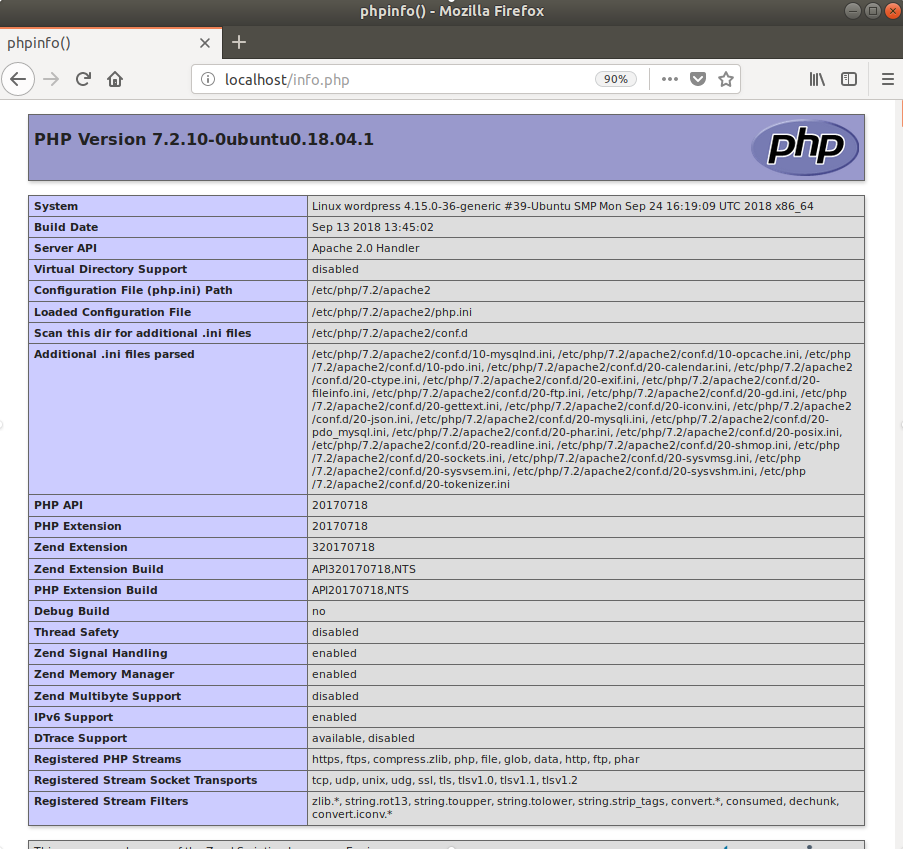The height and width of the screenshot is (849, 903).
Task: Click the API20170718,NTS value
Action: coord(361,590)
